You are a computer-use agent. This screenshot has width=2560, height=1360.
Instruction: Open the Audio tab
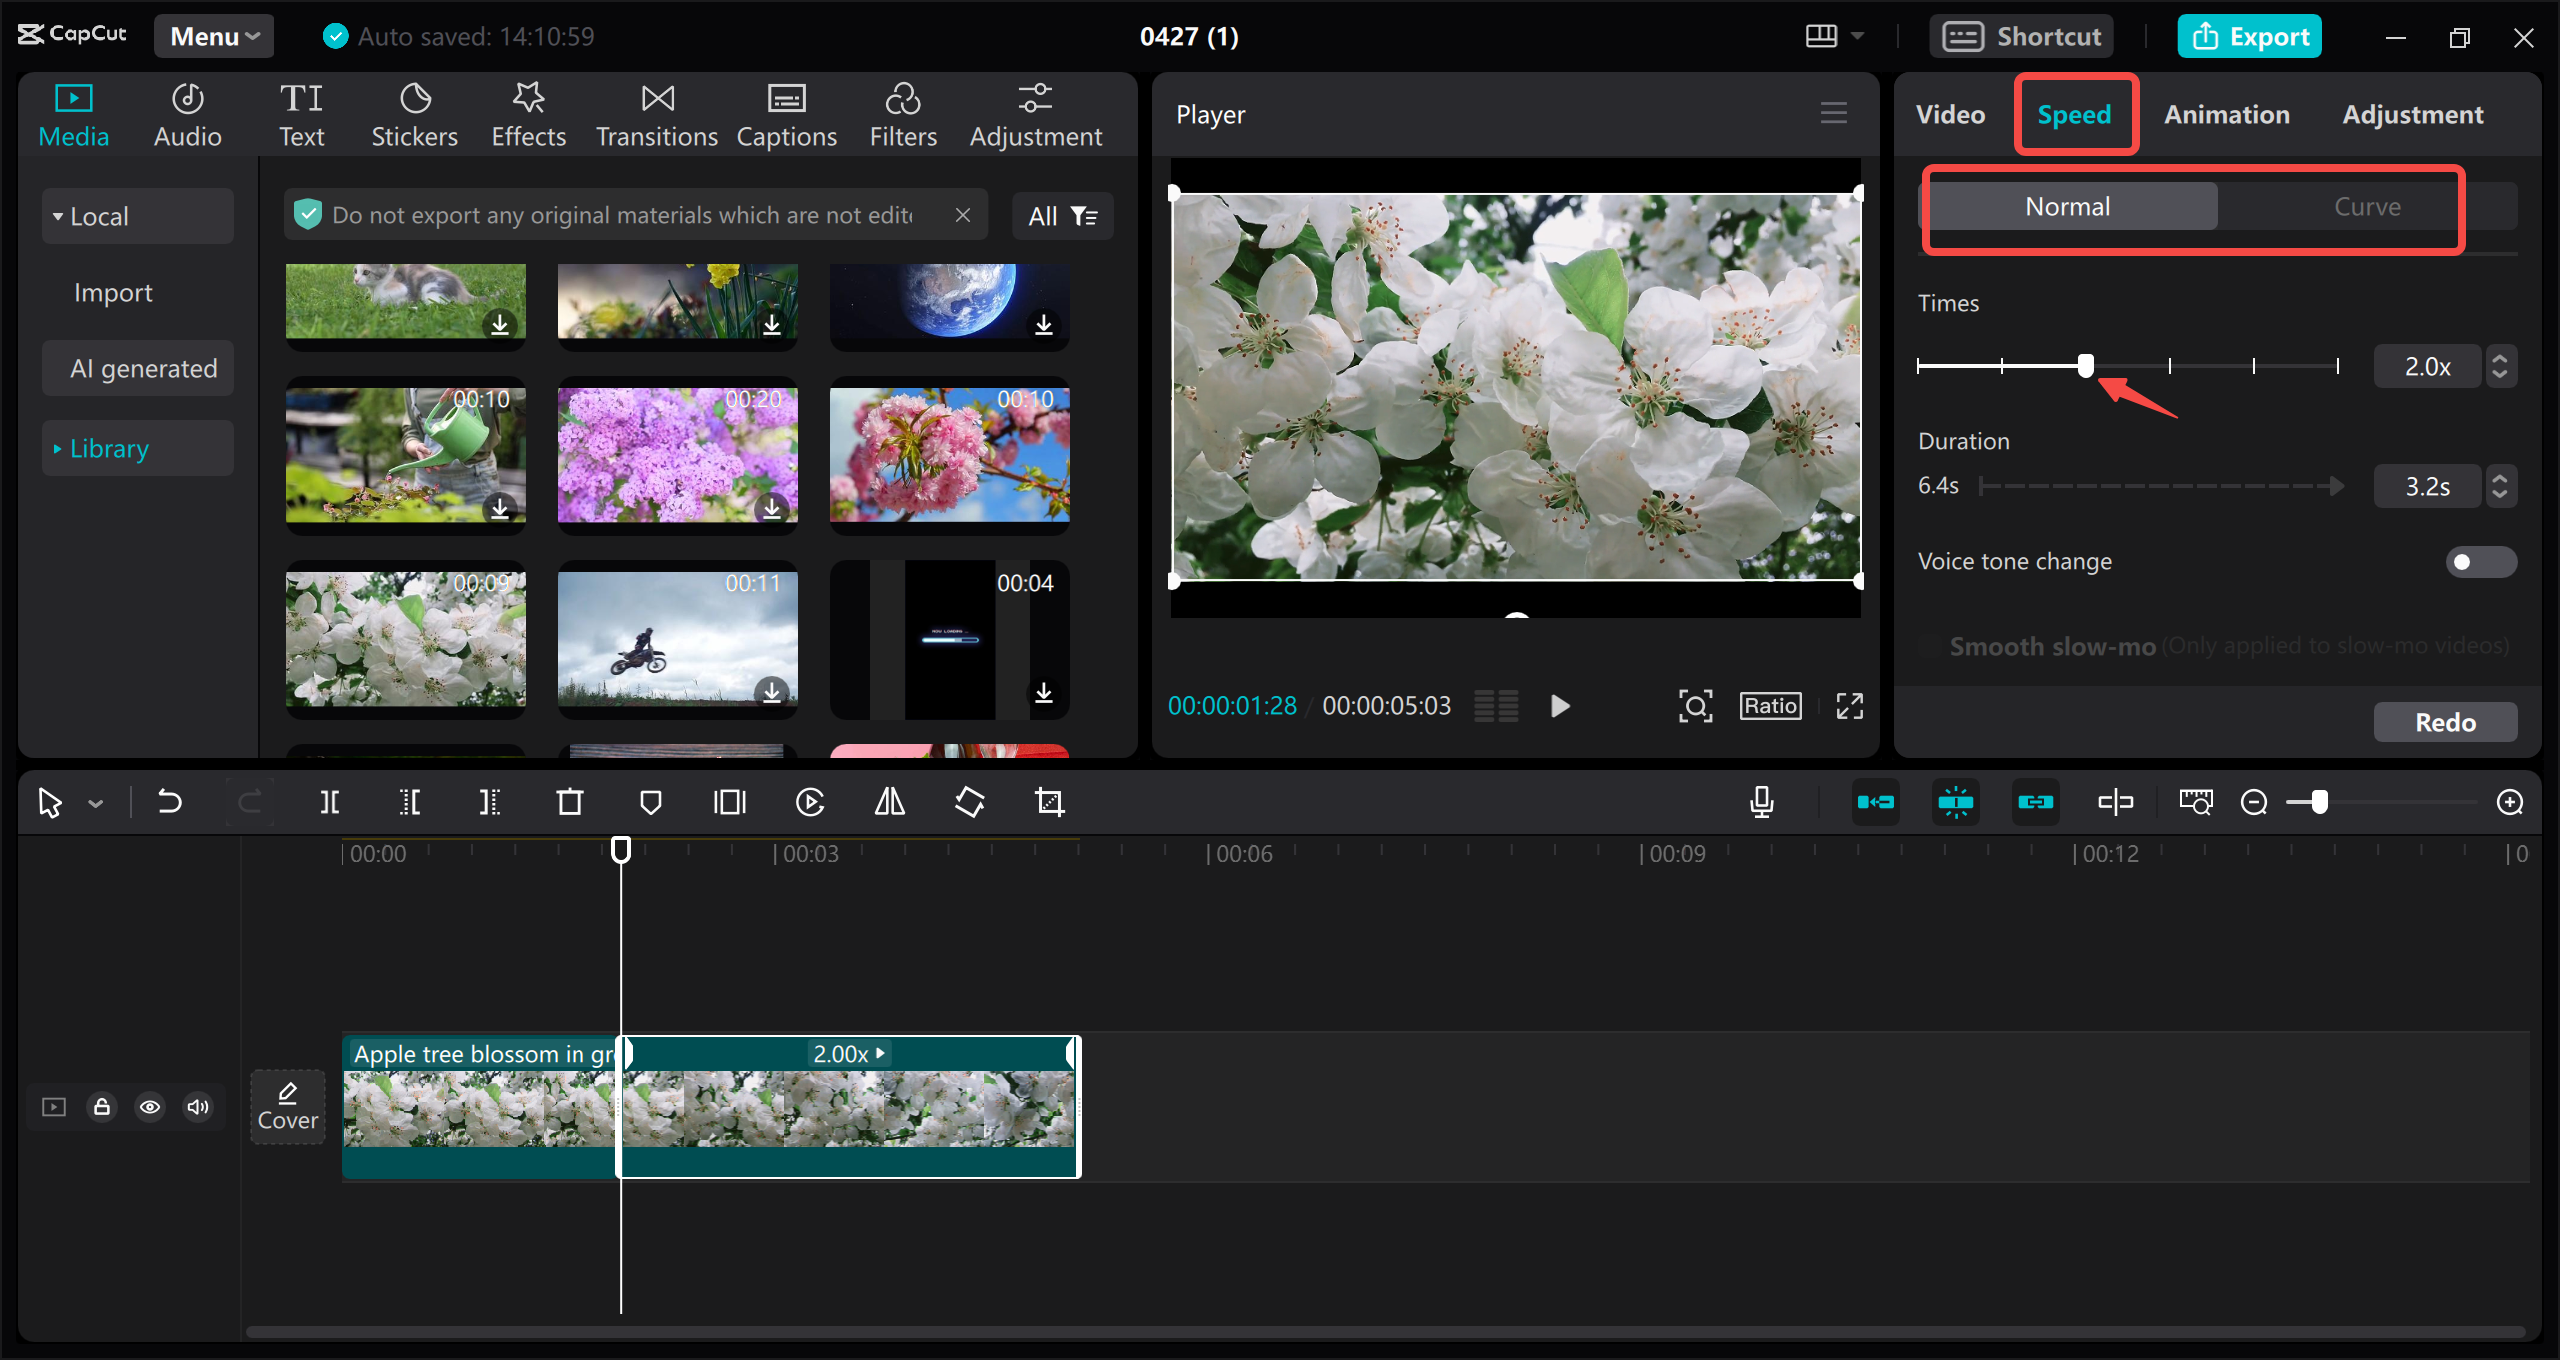tap(188, 116)
